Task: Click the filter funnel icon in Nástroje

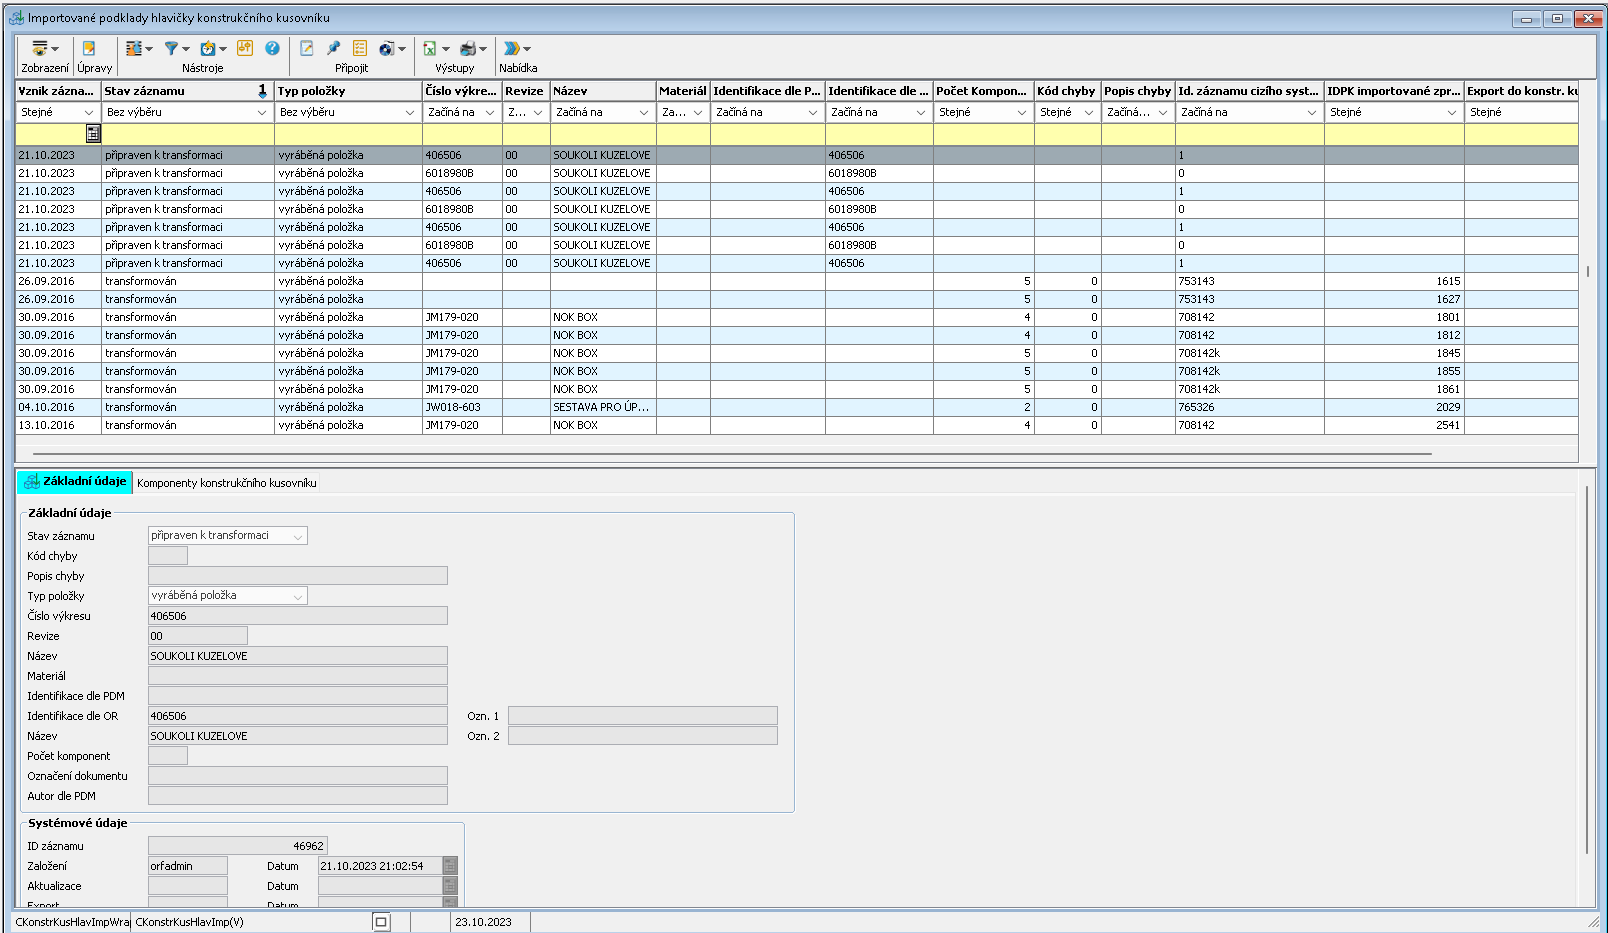Action: 172,48
